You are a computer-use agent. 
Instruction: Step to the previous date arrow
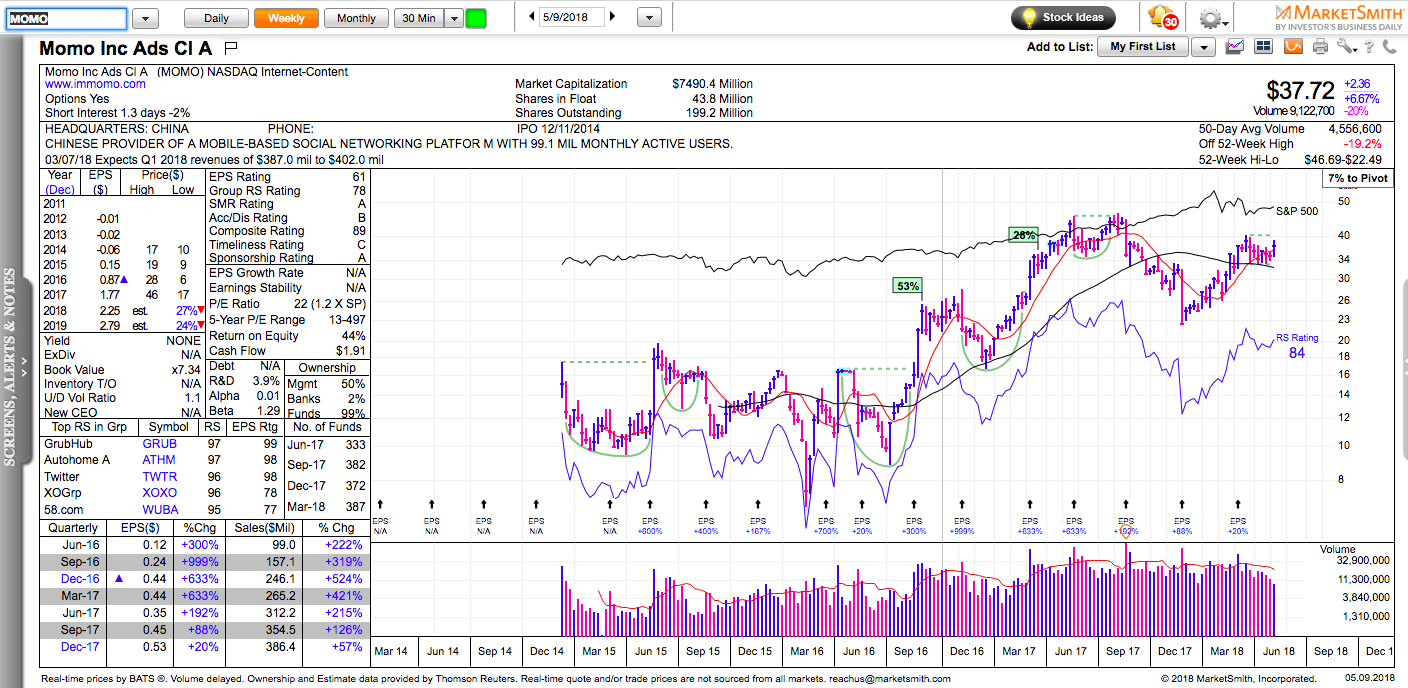click(x=532, y=17)
